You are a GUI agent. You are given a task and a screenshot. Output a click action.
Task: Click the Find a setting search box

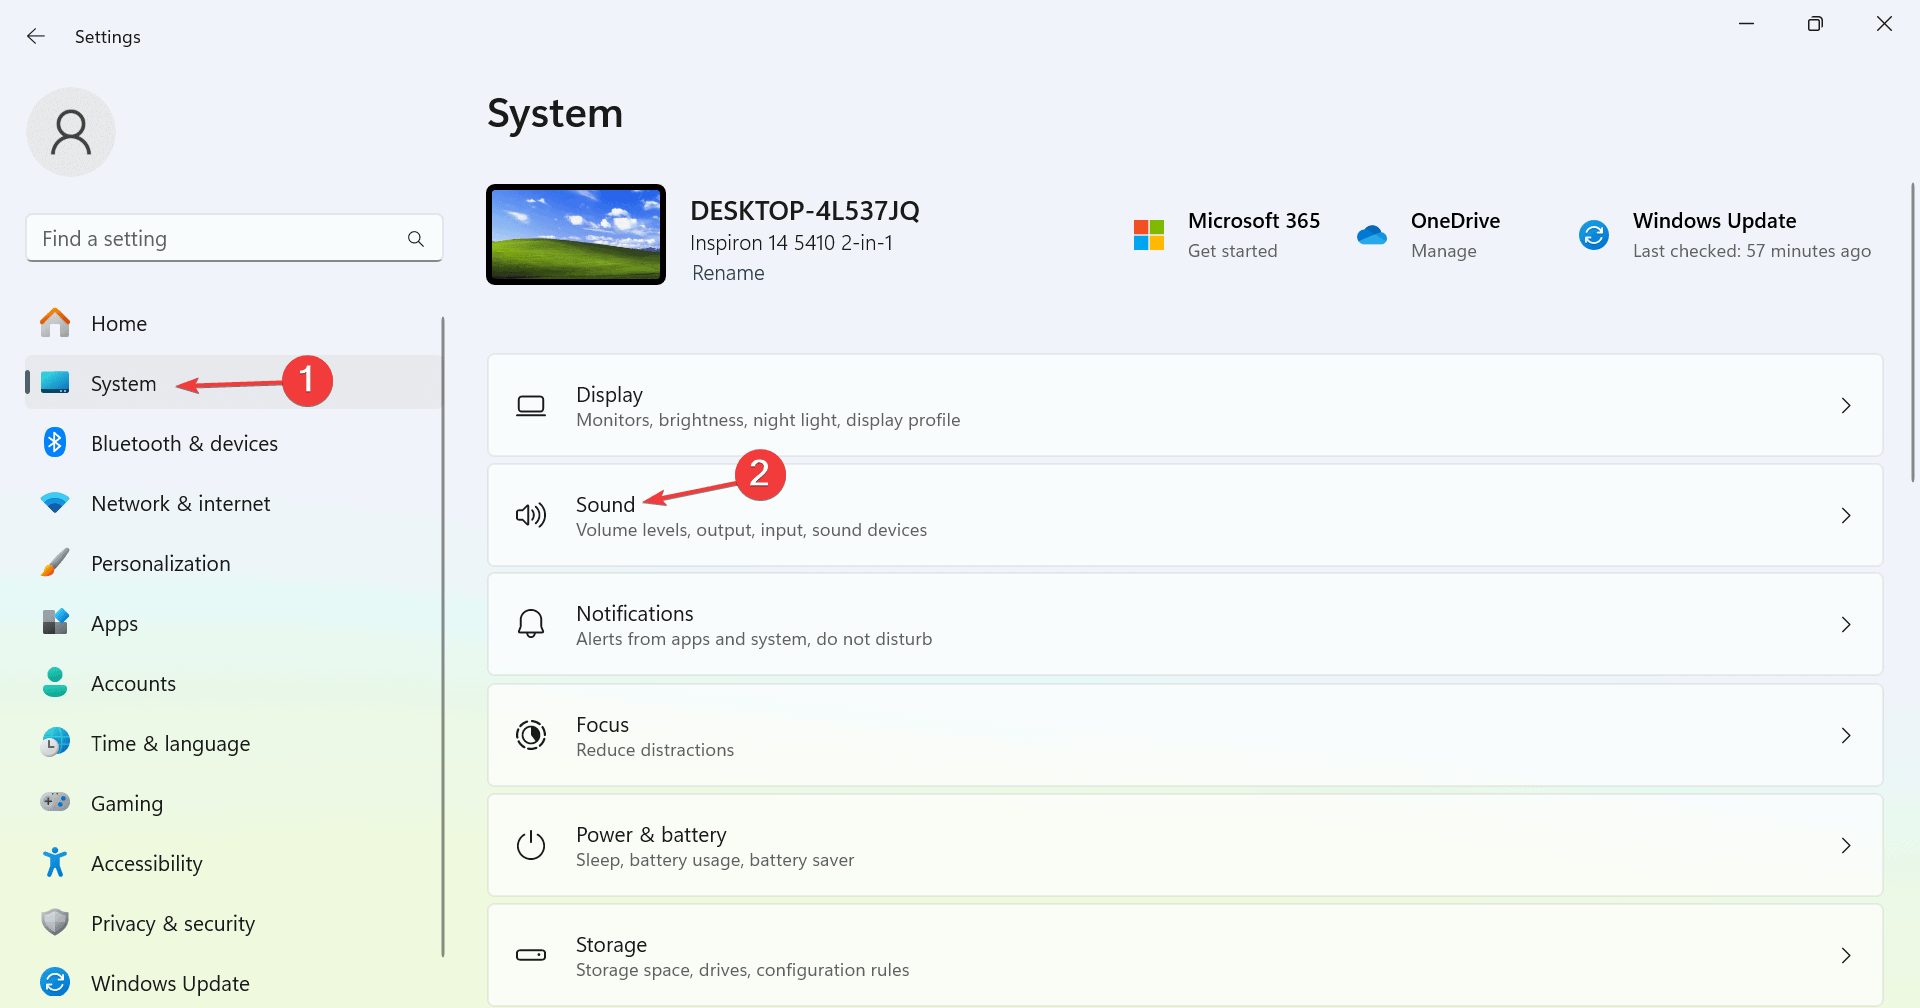(x=220, y=239)
